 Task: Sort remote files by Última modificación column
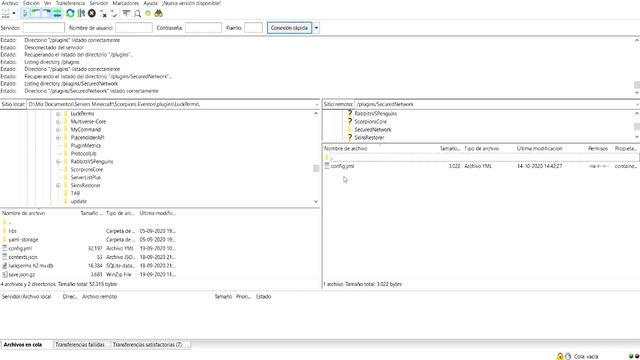[540, 149]
